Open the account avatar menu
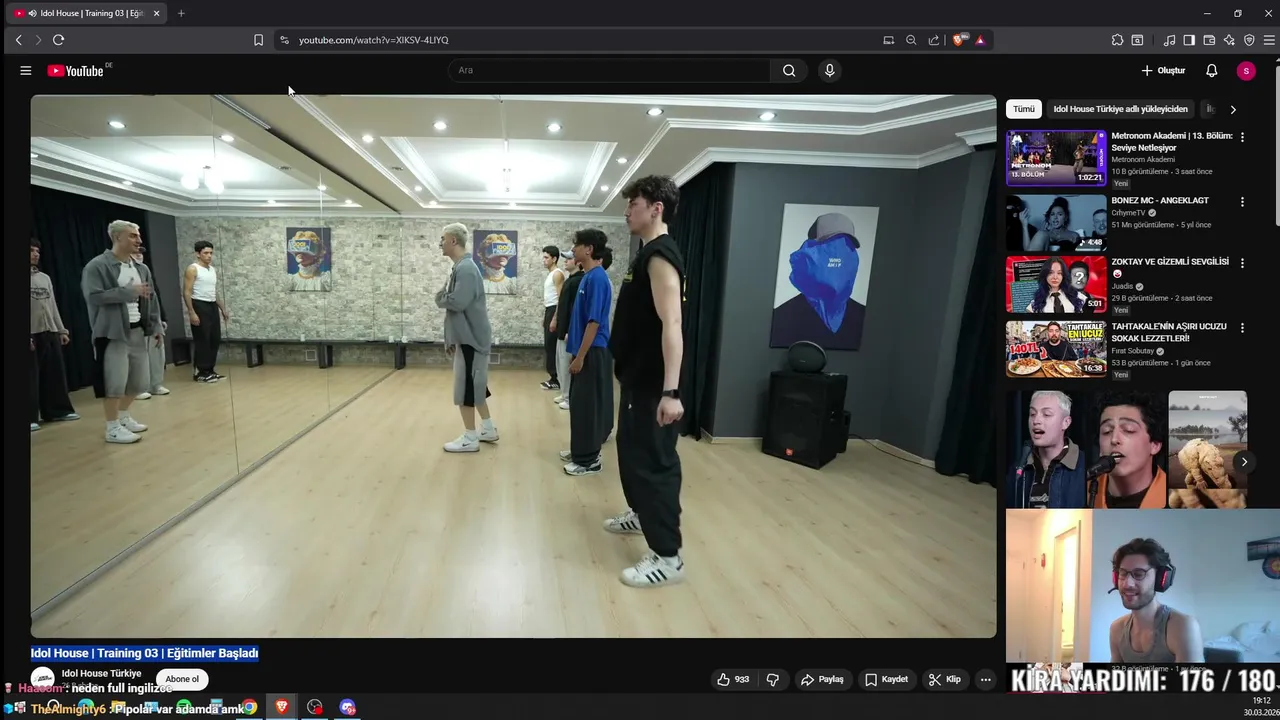This screenshot has height=720, width=1280. (1245, 70)
